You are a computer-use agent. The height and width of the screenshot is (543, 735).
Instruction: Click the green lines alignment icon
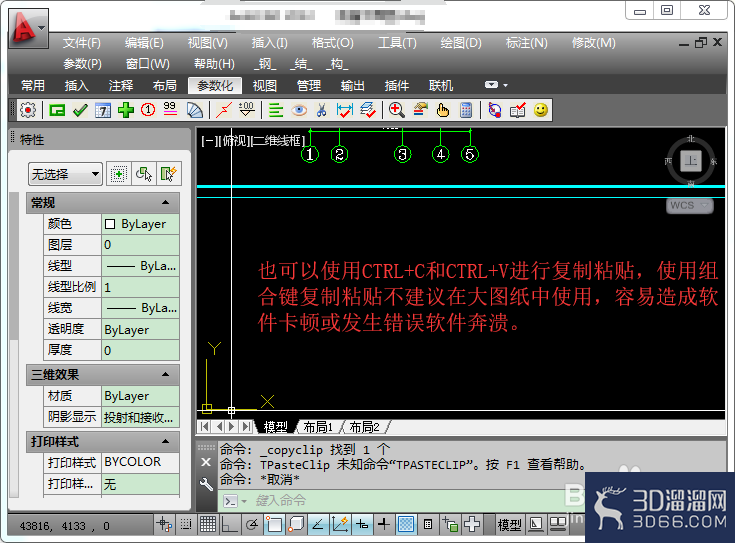tap(276, 111)
